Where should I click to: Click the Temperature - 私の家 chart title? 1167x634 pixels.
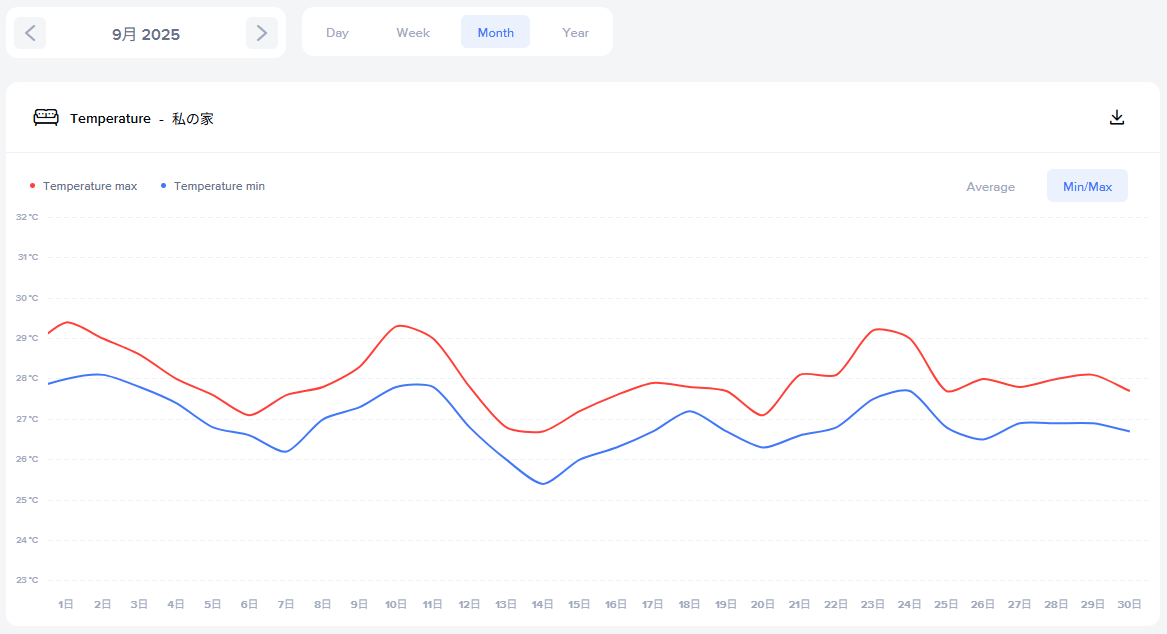(x=141, y=118)
